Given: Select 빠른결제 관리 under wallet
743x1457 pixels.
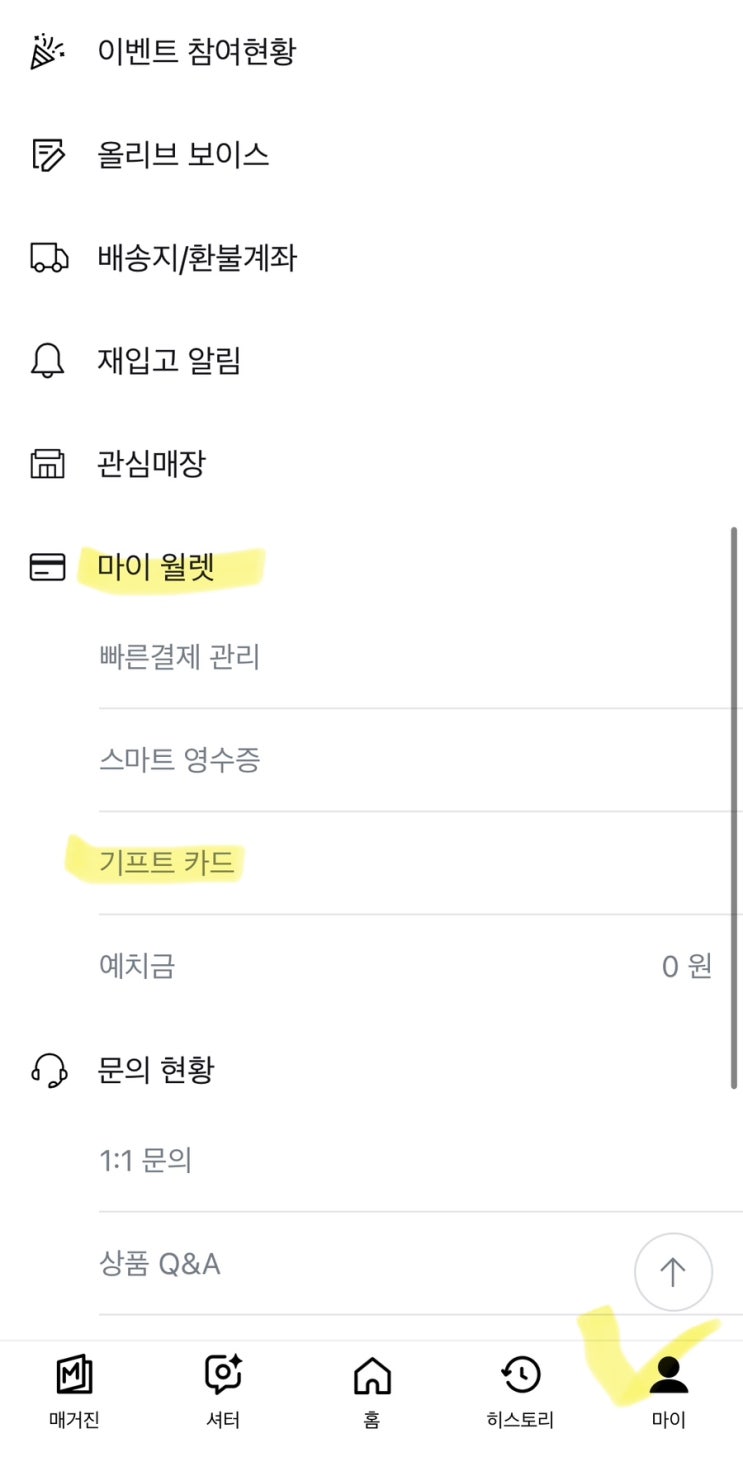Looking at the screenshot, I should tap(180, 658).
